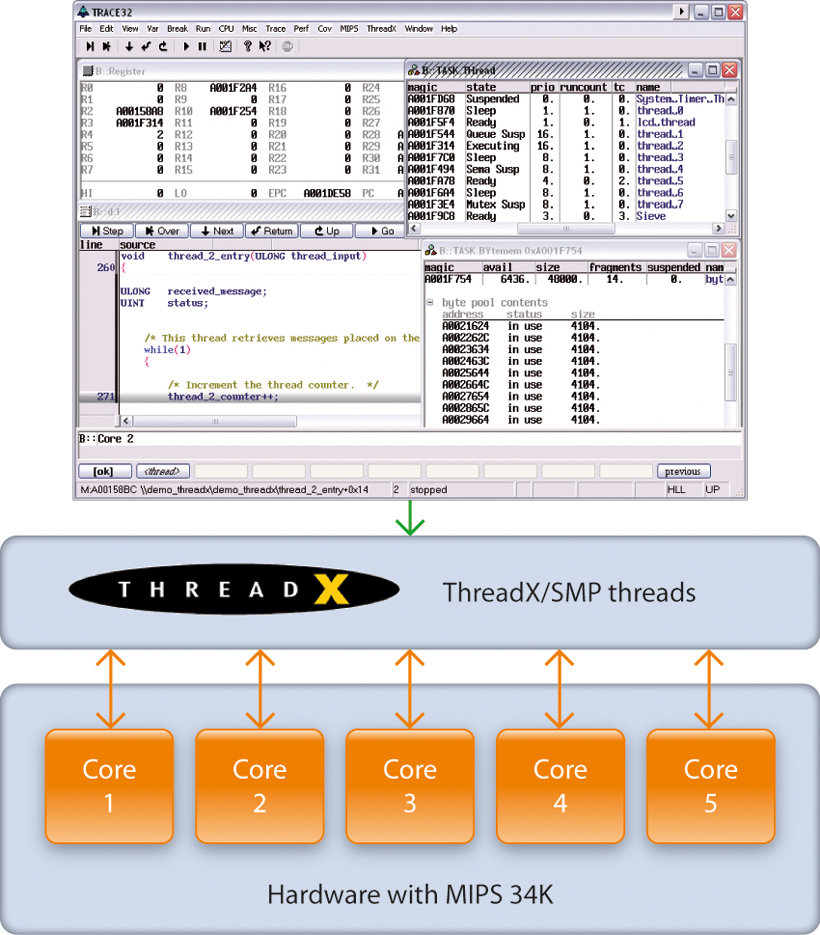Click the thread list horizontal scrollbar thumb
The height and width of the screenshot is (935, 820).
click(565, 228)
